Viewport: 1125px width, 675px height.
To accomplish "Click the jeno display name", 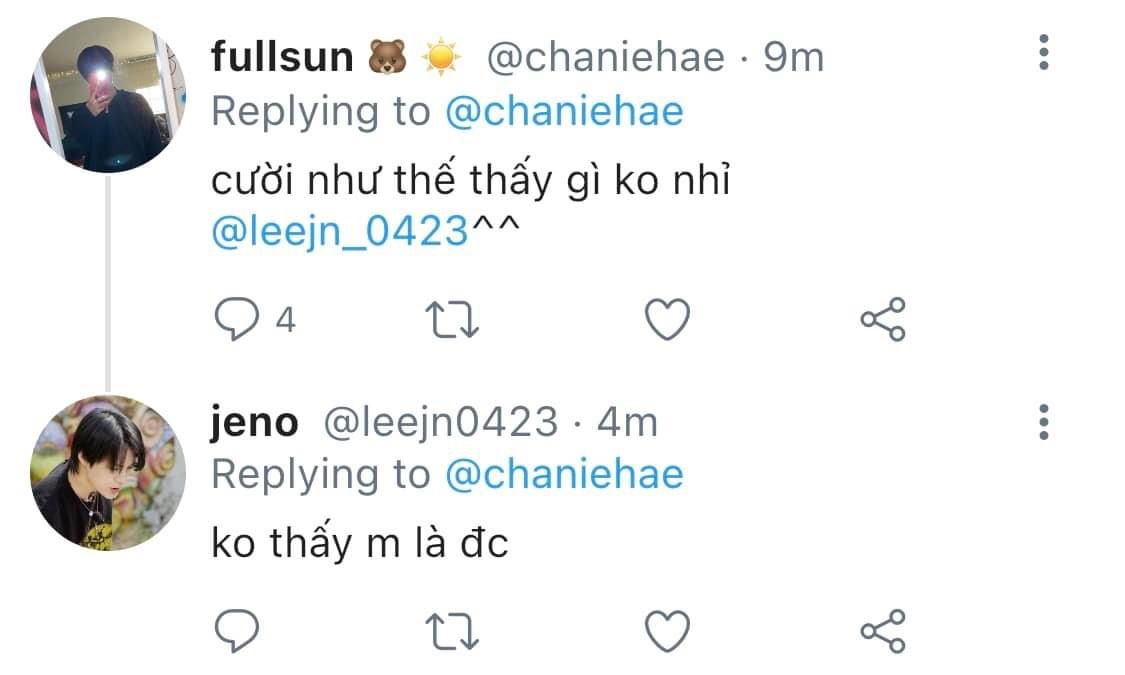I will [254, 423].
